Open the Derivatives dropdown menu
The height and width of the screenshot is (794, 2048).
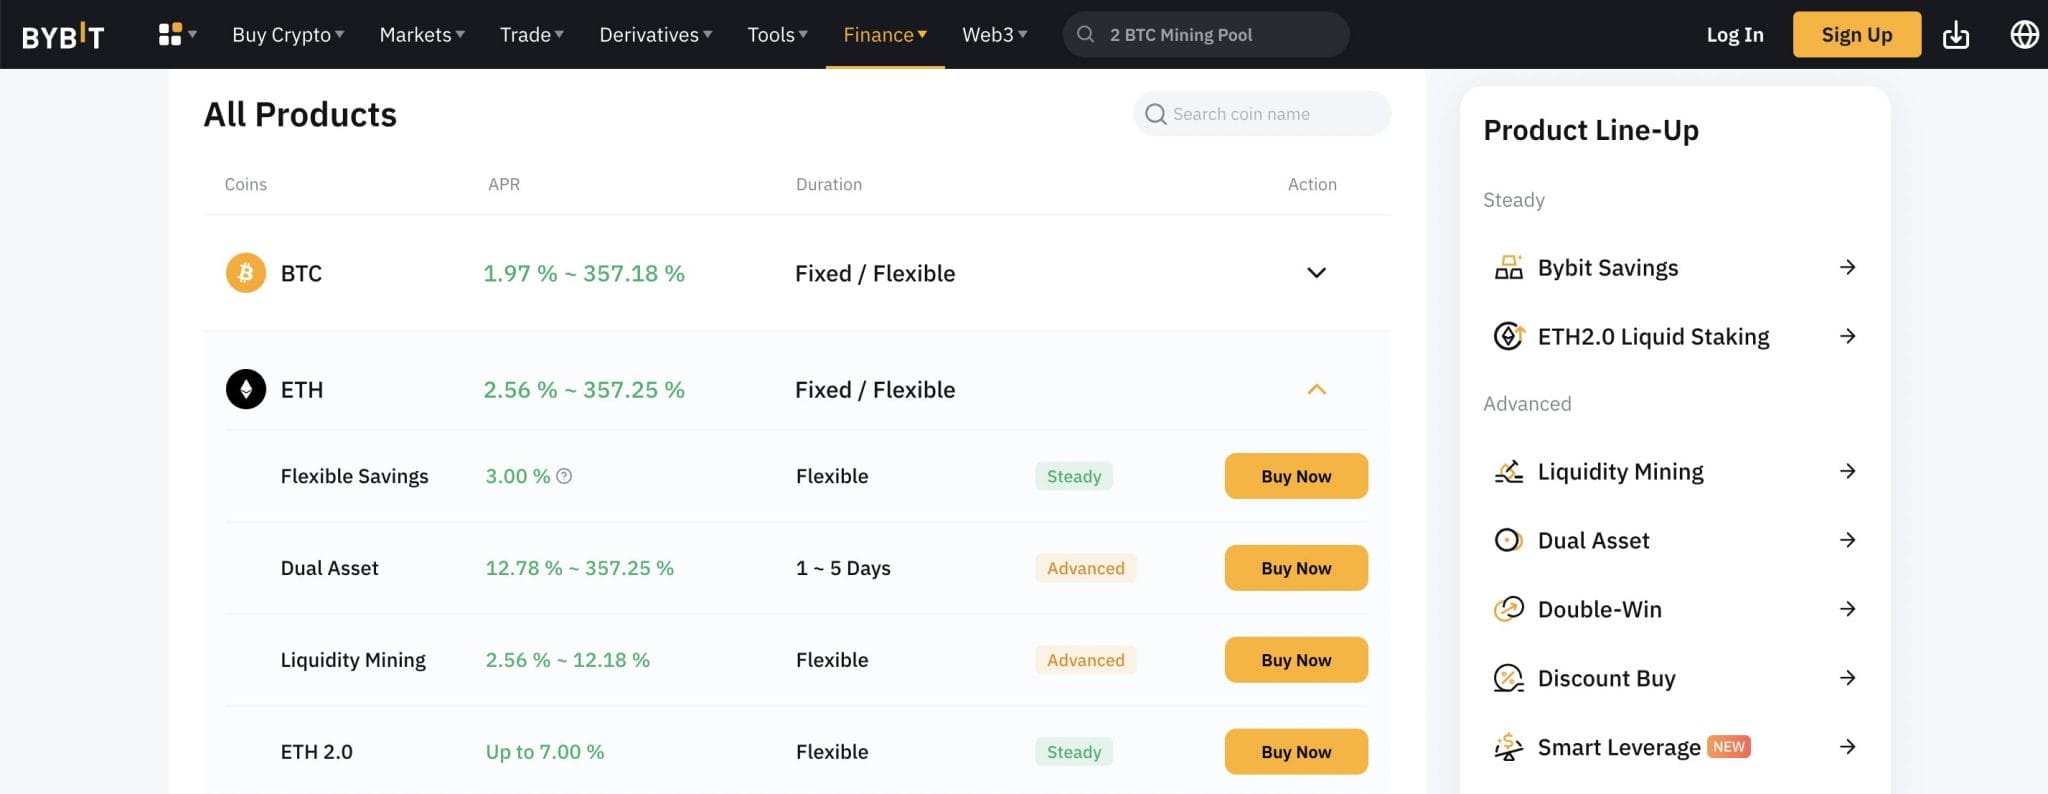coord(656,35)
